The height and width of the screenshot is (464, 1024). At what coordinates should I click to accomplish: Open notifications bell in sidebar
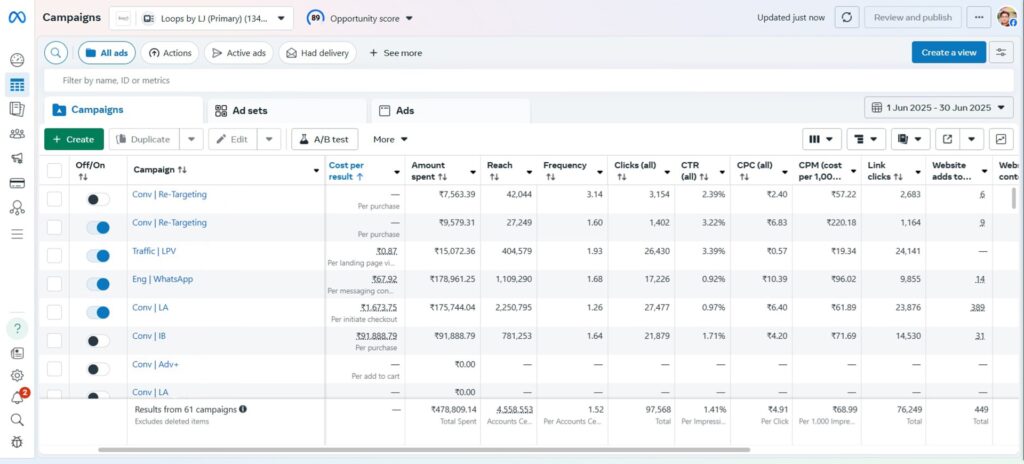tap(17, 398)
